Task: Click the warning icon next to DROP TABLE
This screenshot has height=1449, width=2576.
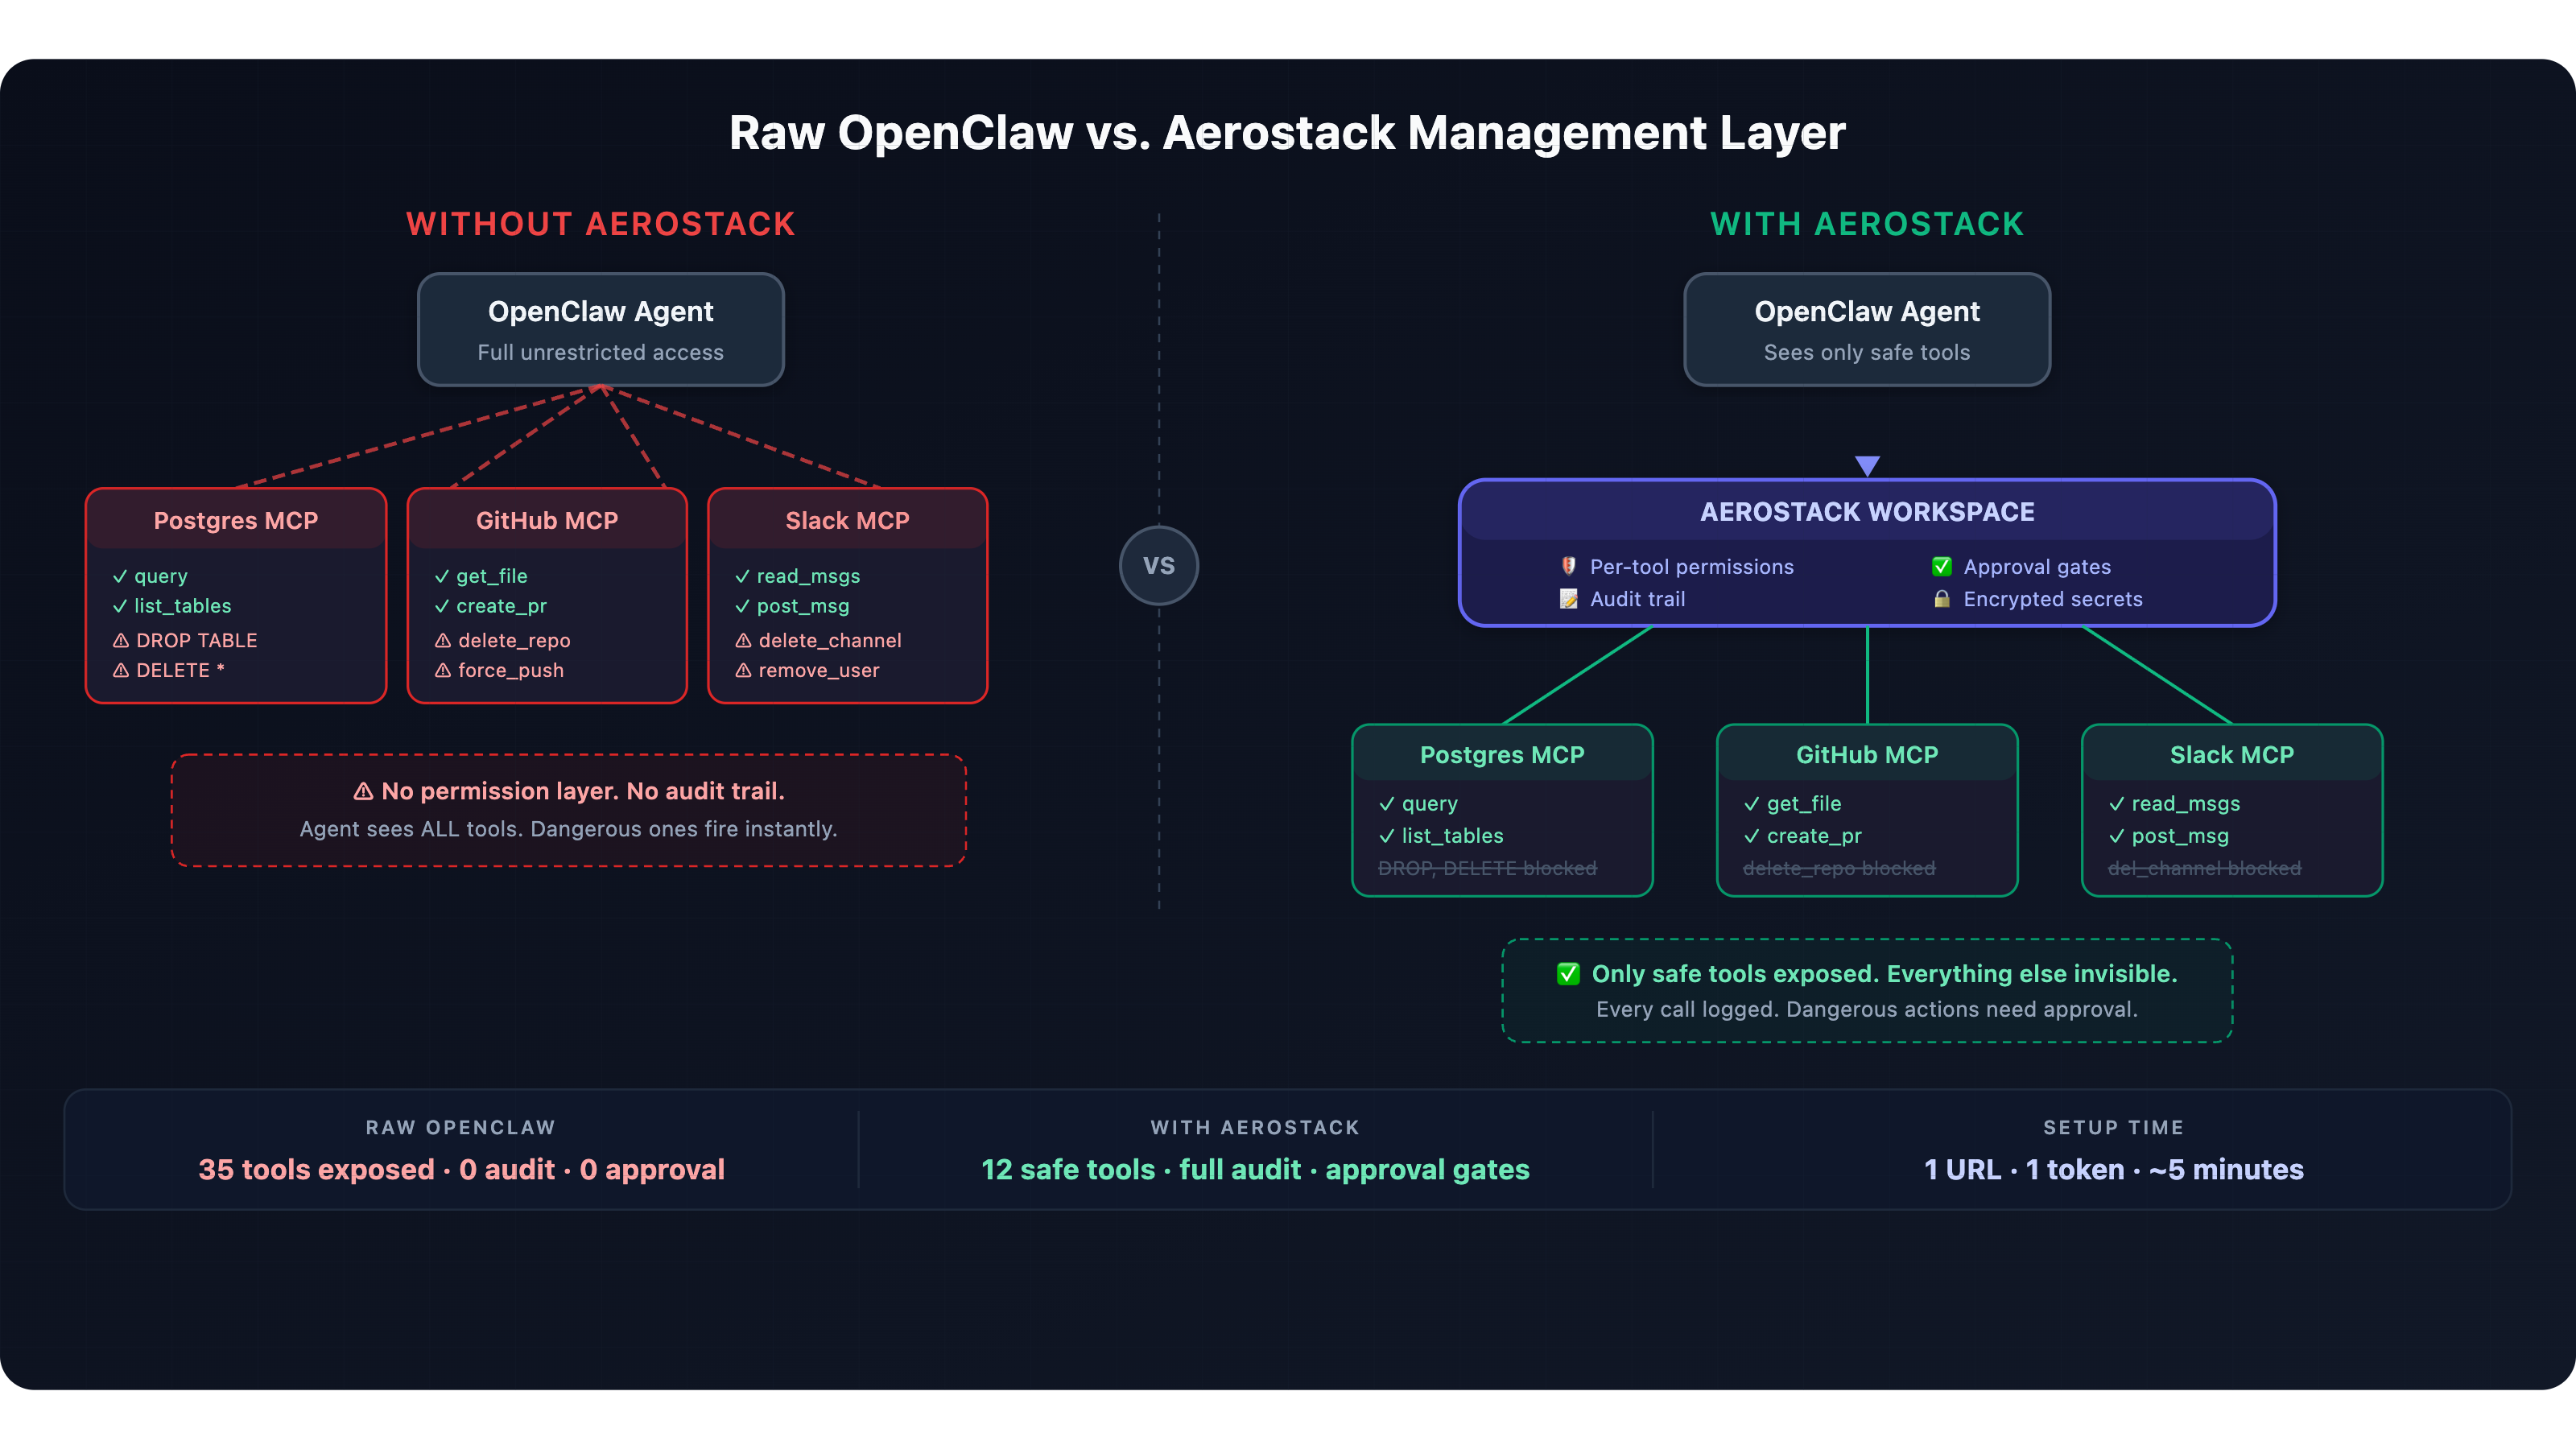Action: [x=121, y=640]
